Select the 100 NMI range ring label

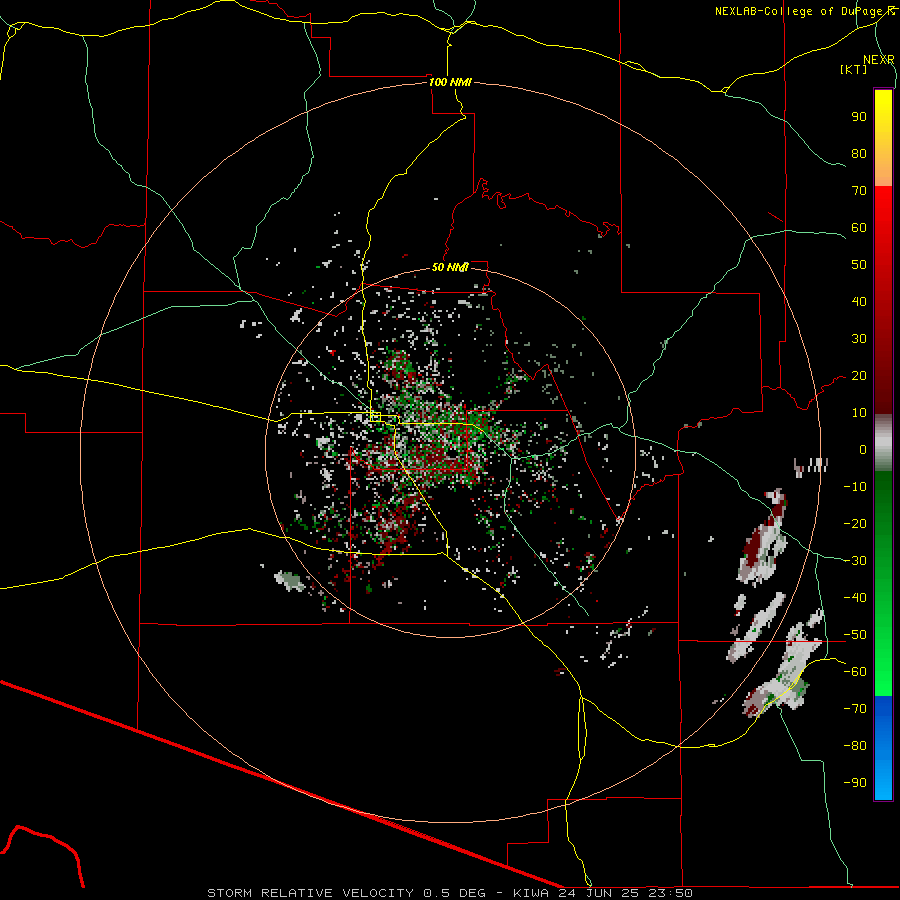click(450, 82)
